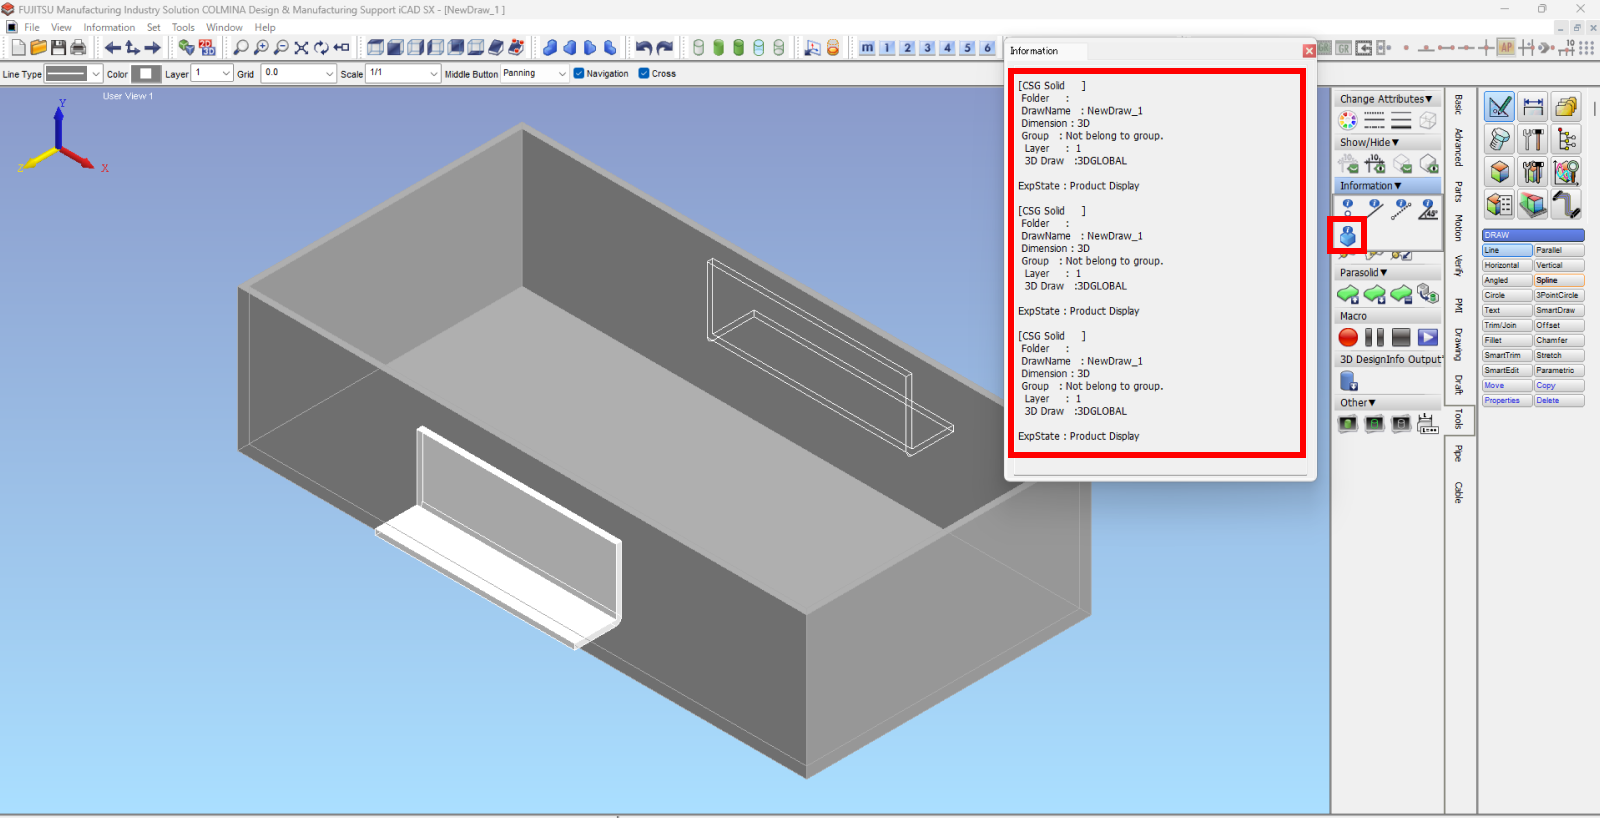Click the 3D solid information icon

(x=1347, y=236)
